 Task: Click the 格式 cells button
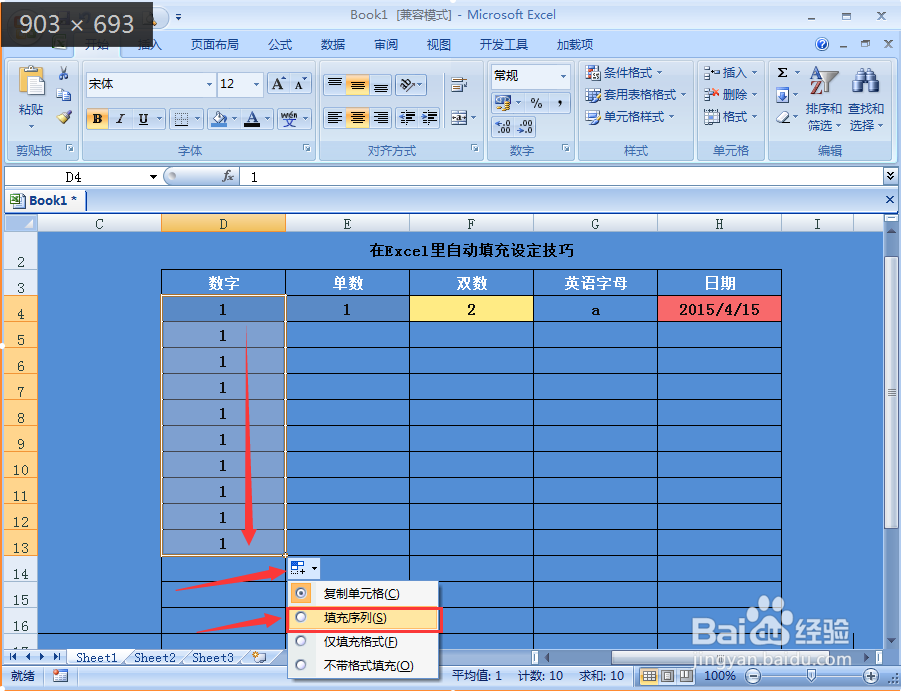[x=731, y=117]
